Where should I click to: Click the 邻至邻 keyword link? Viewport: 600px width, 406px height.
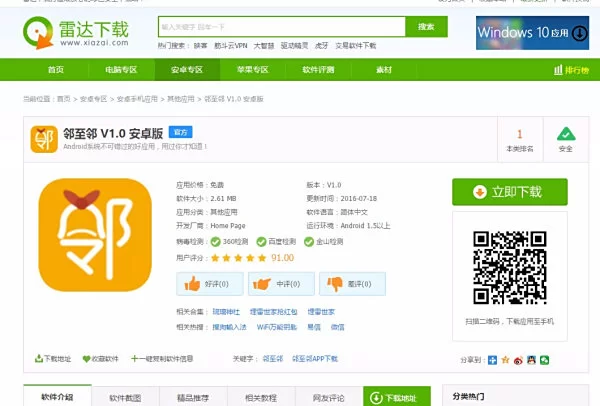(273, 359)
